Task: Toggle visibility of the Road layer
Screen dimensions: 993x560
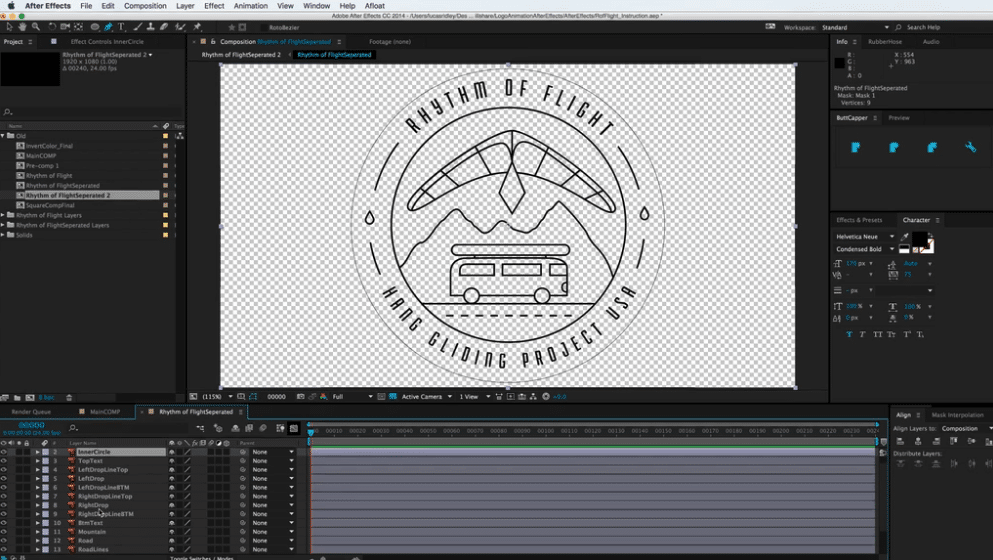Action: (4, 541)
